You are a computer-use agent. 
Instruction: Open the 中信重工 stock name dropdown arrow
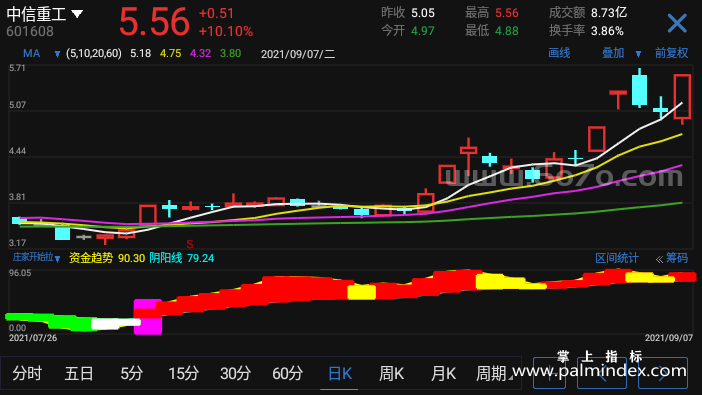tap(77, 14)
